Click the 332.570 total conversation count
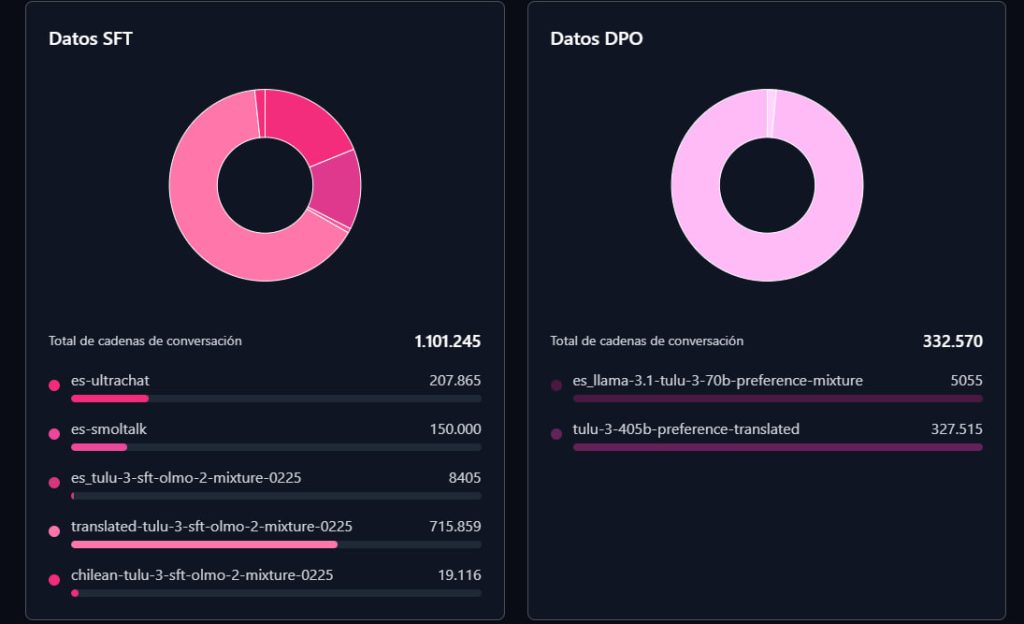The width and height of the screenshot is (1024, 624). pyautogui.click(x=952, y=342)
